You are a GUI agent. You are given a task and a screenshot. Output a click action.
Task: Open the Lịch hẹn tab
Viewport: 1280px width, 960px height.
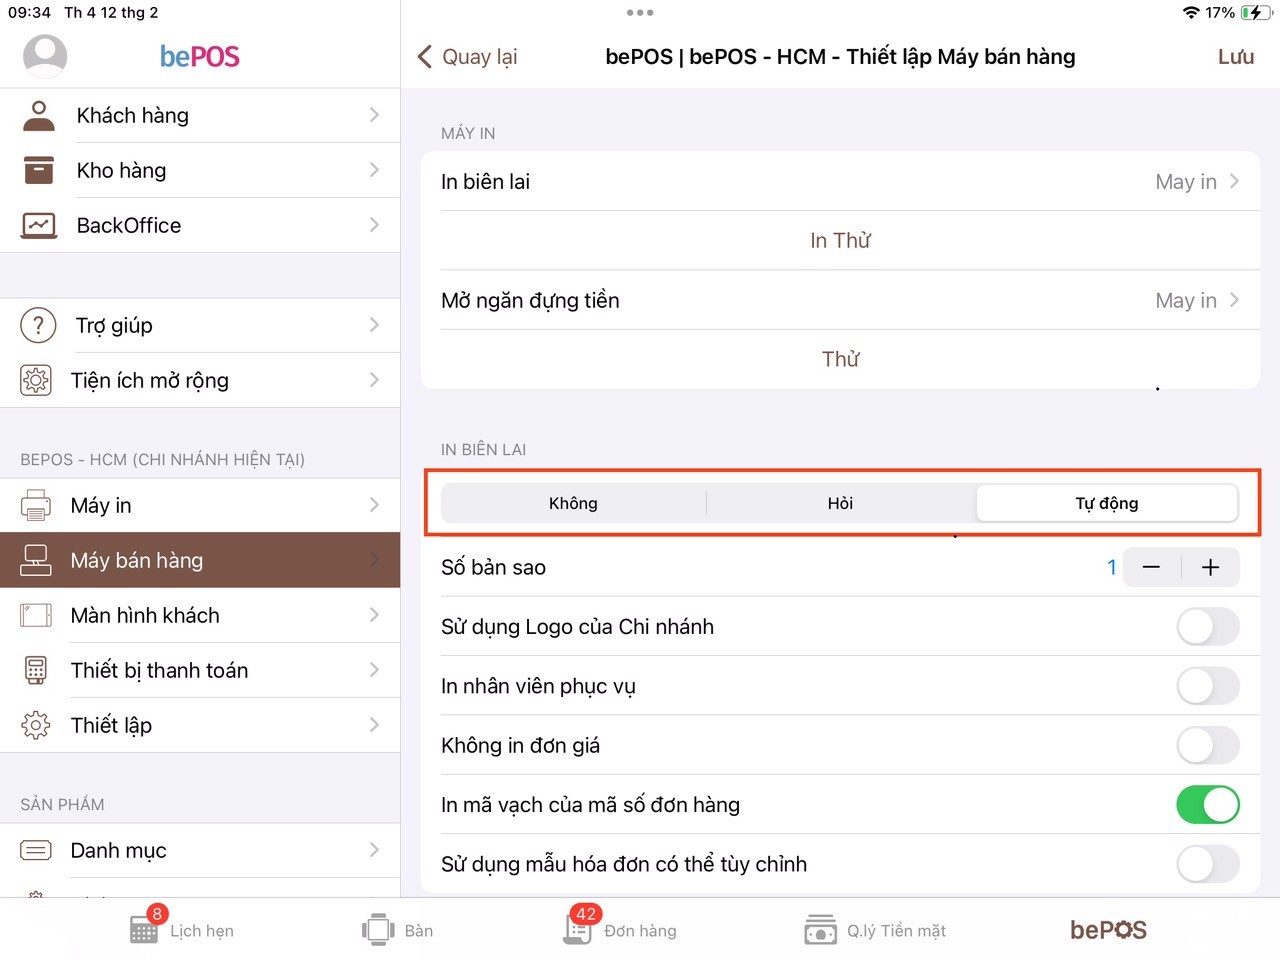182,930
